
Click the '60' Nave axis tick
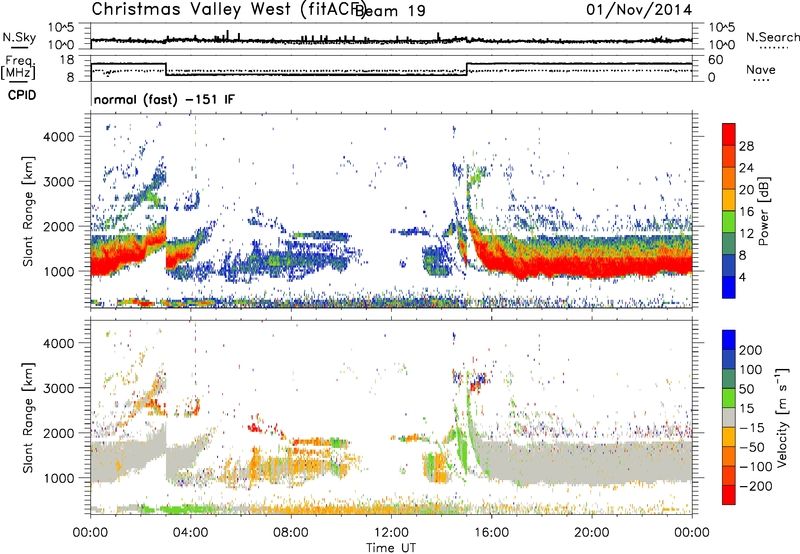click(716, 60)
